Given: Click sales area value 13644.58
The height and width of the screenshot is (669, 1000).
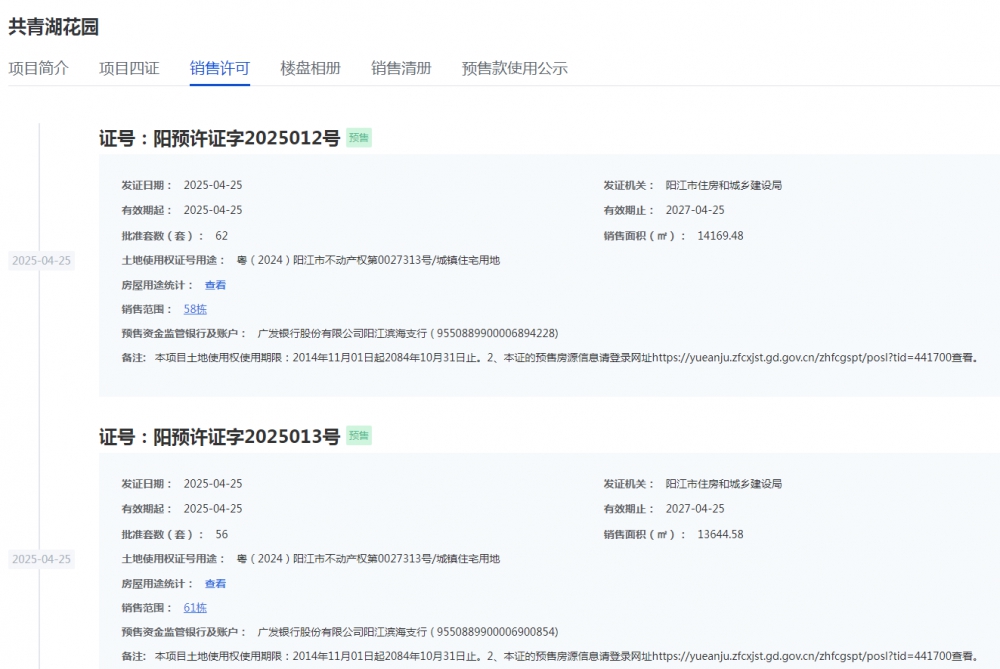Looking at the screenshot, I should [720, 534].
